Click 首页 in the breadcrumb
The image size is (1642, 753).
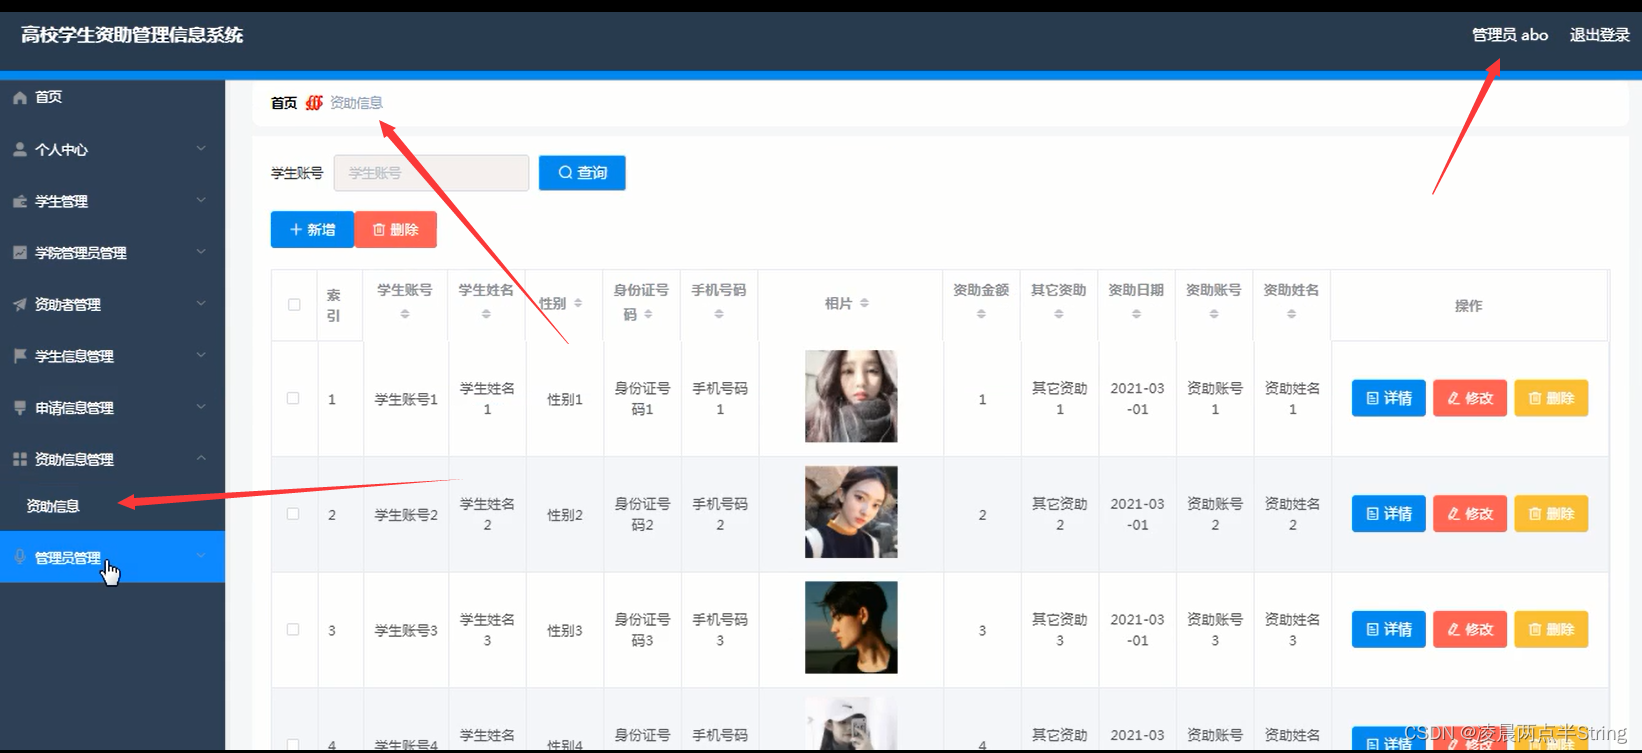284,103
